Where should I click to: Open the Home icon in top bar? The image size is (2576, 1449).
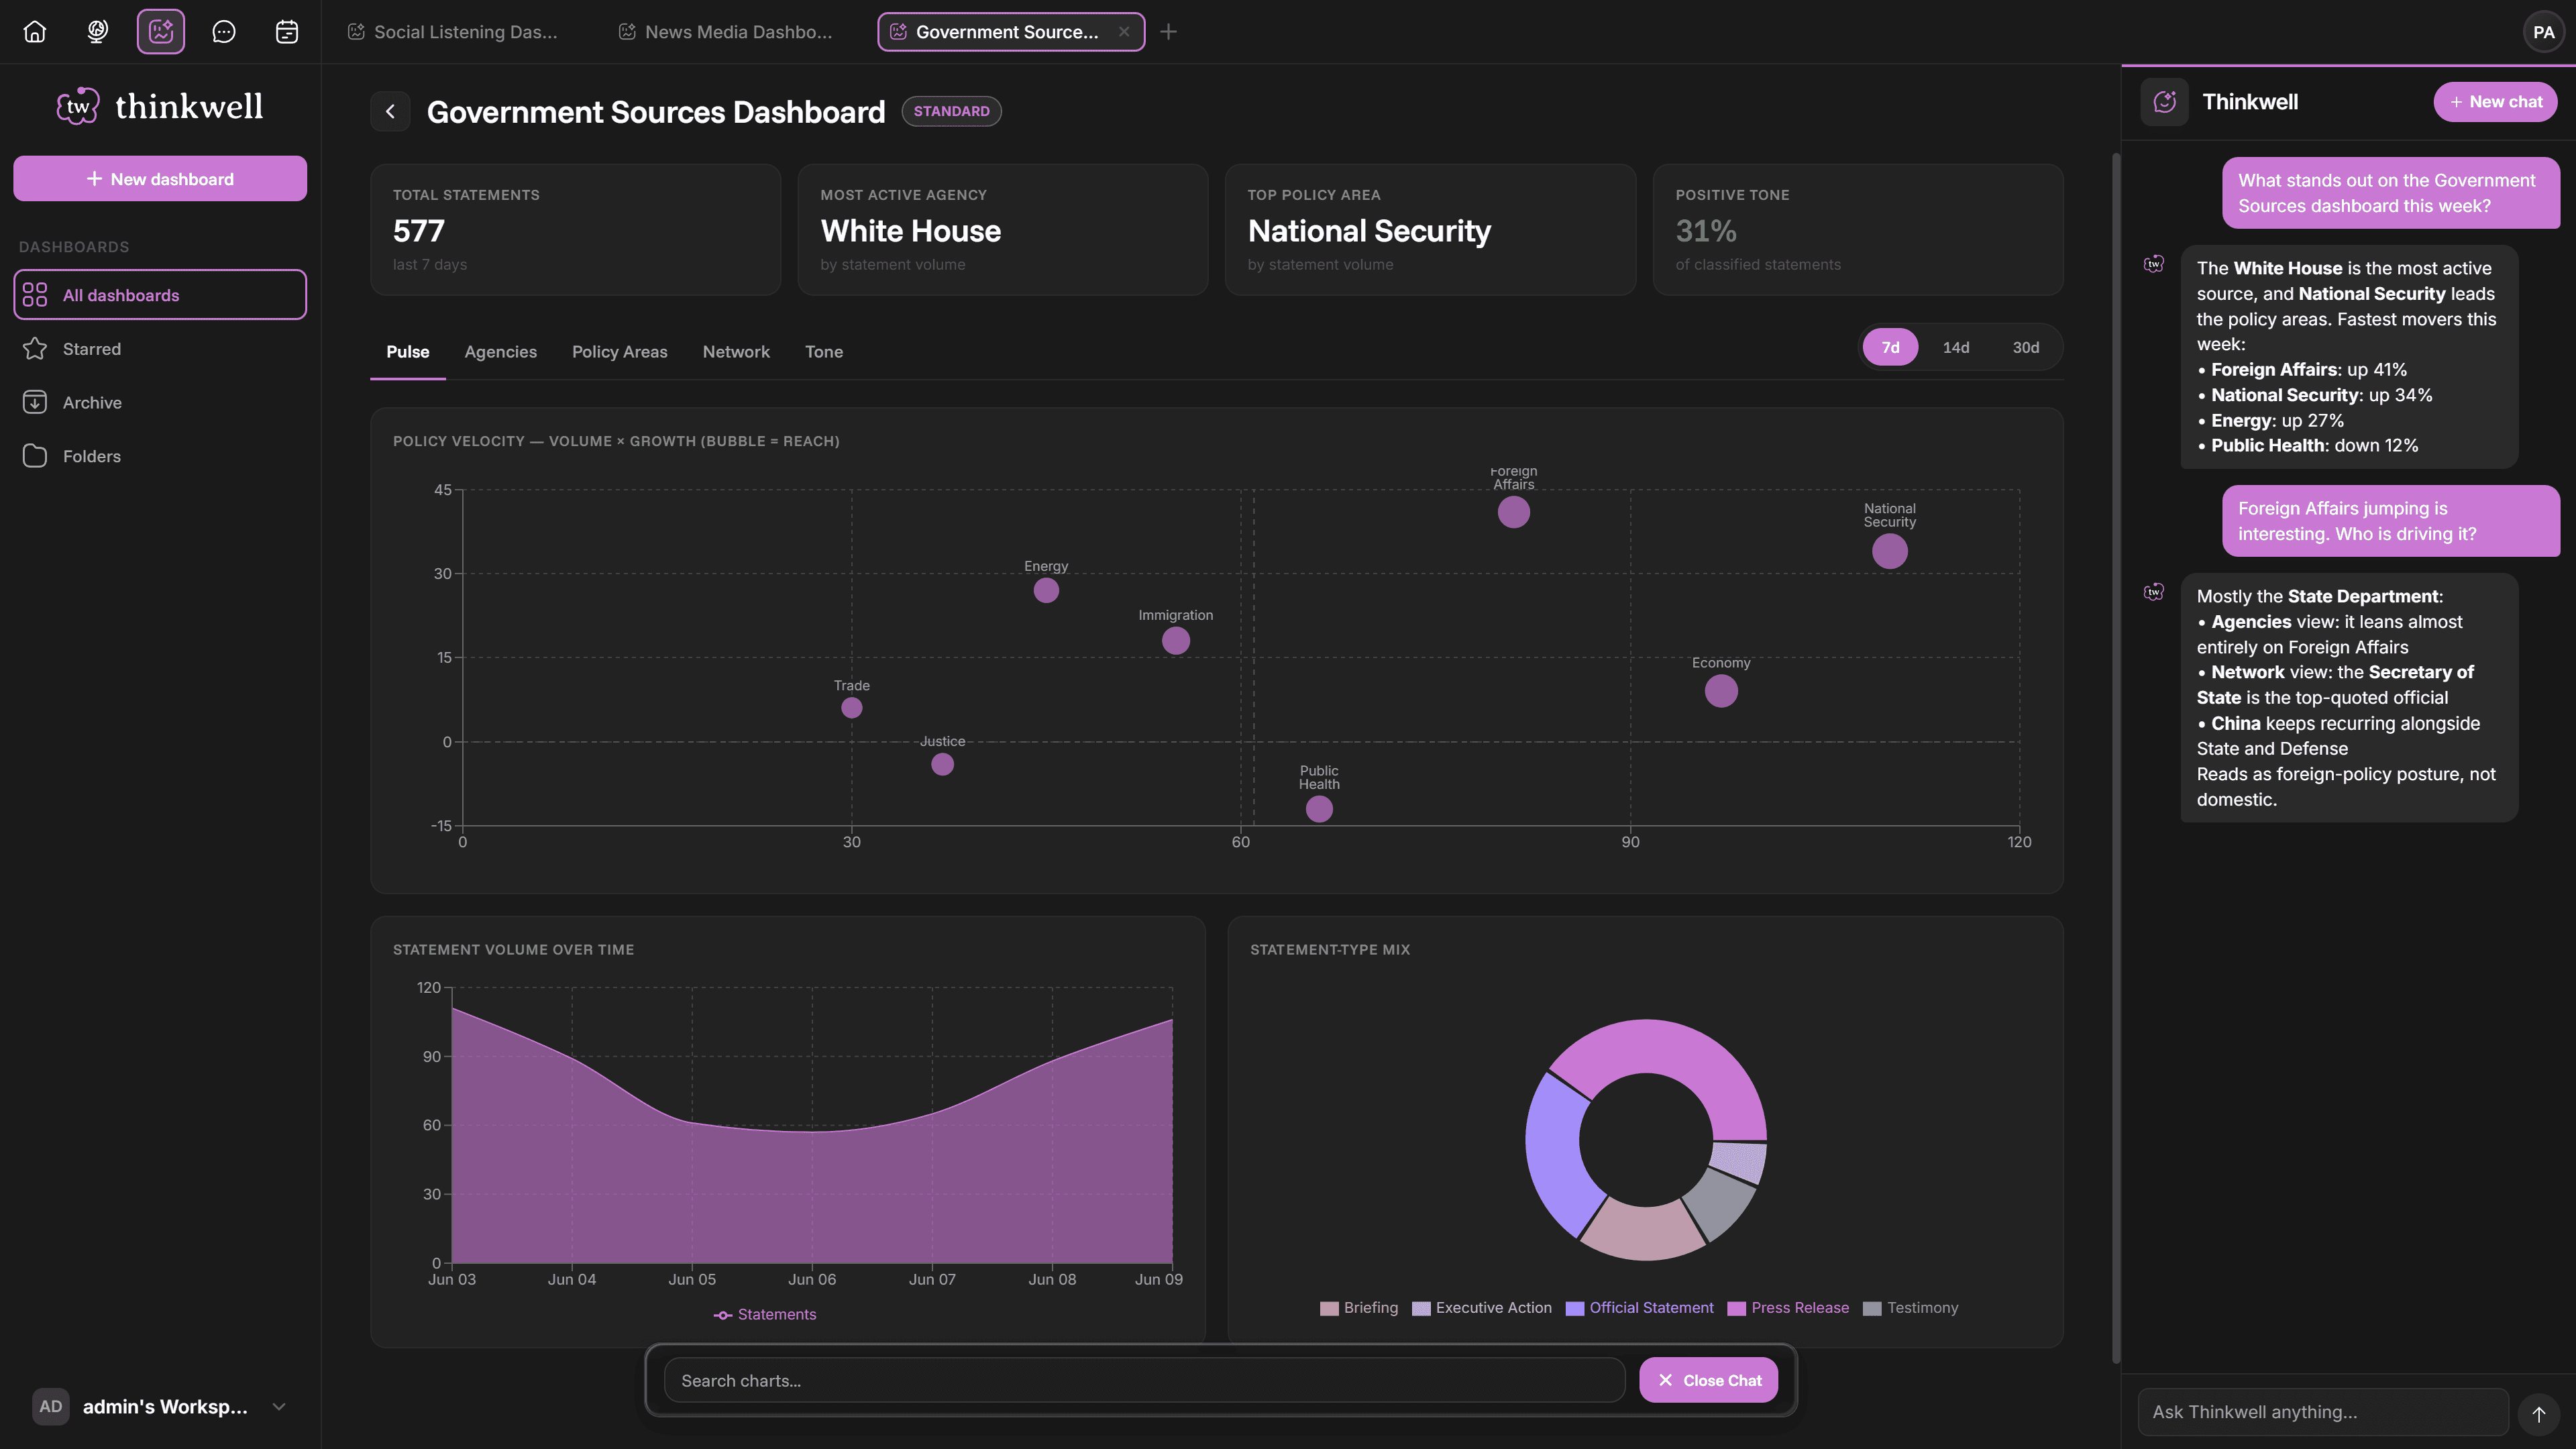pyautogui.click(x=35, y=32)
